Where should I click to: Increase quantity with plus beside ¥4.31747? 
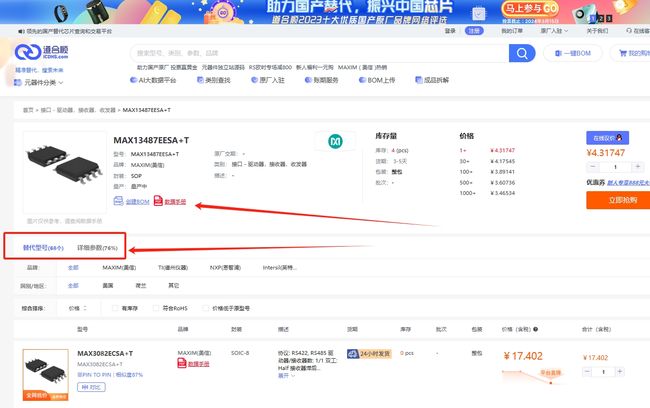tap(638, 167)
